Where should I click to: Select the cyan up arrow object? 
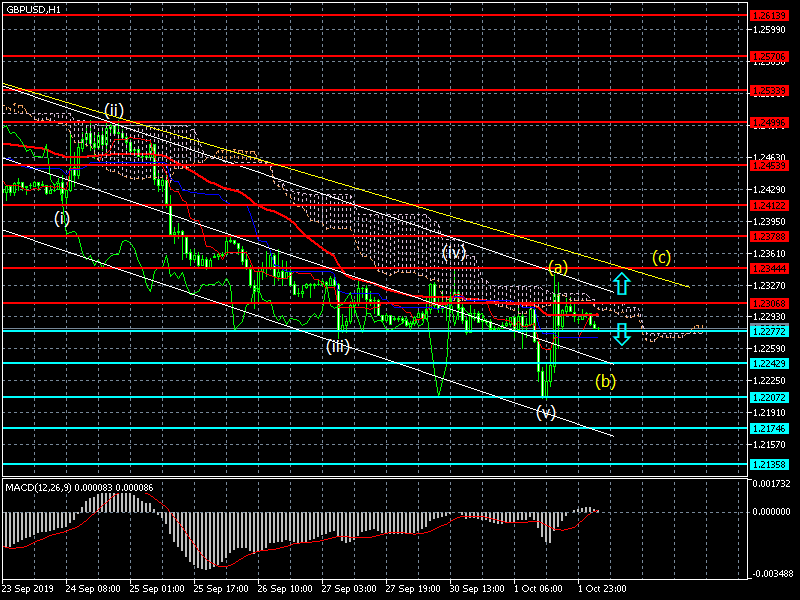click(x=621, y=283)
